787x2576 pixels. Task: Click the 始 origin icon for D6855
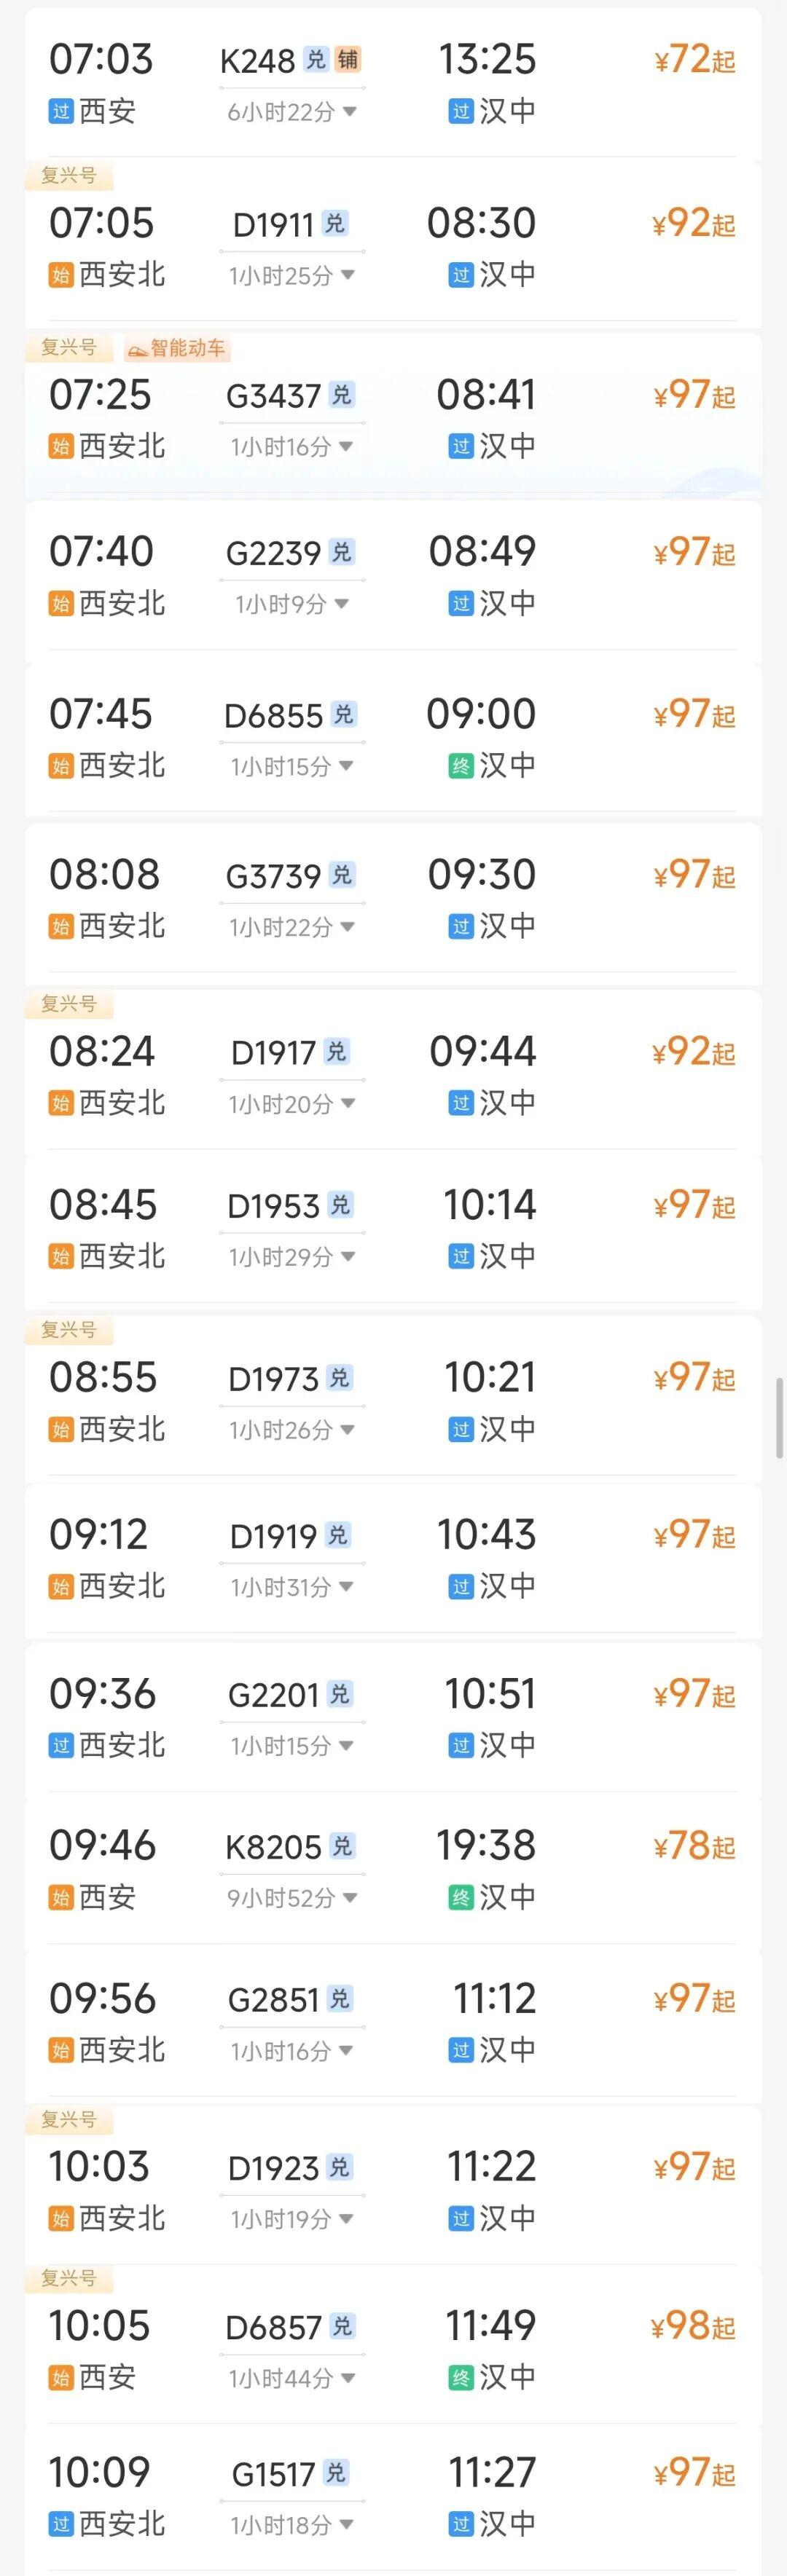tap(61, 767)
